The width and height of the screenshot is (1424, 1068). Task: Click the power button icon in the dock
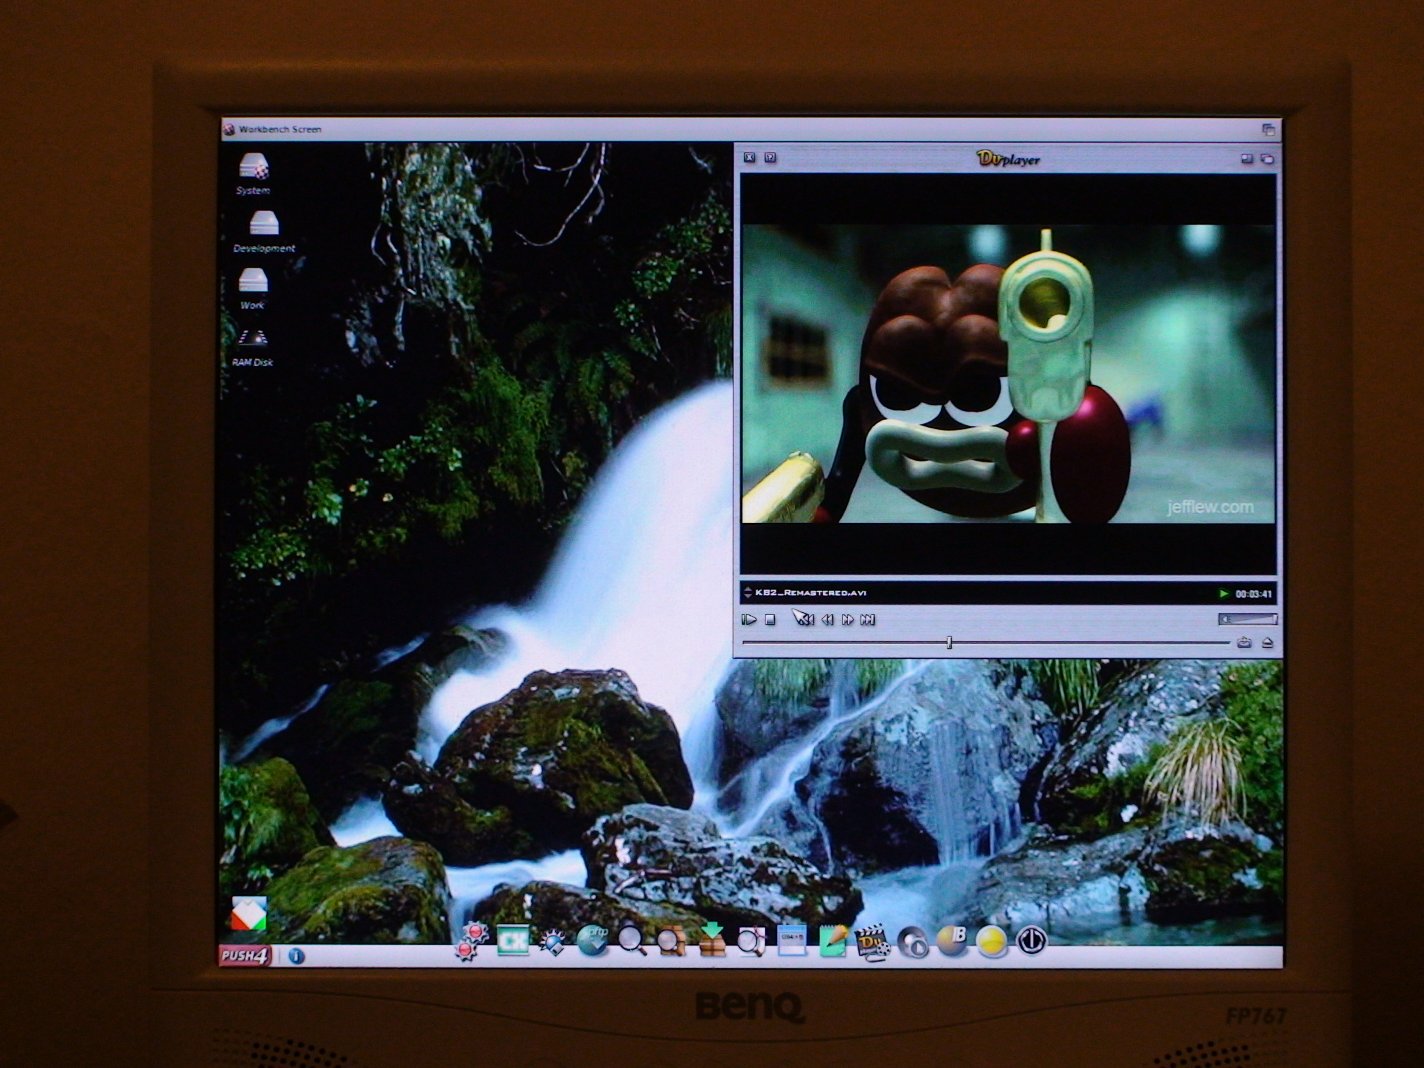coord(1032,942)
